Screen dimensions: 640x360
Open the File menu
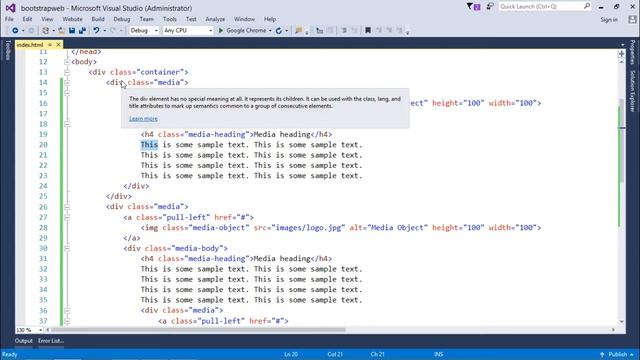click(x=9, y=19)
